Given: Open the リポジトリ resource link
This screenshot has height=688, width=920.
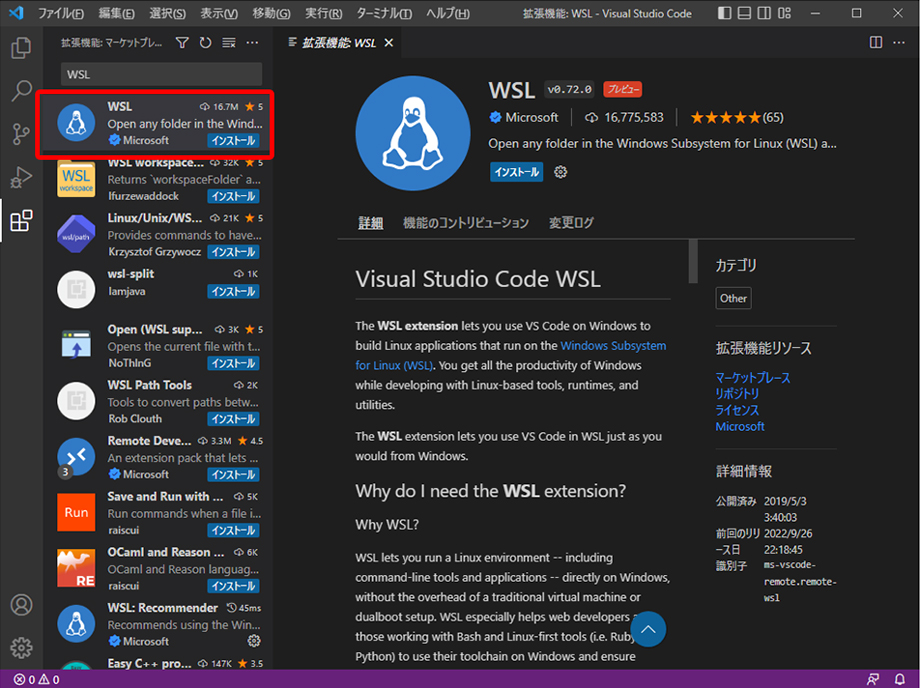Looking at the screenshot, I should tap(737, 394).
